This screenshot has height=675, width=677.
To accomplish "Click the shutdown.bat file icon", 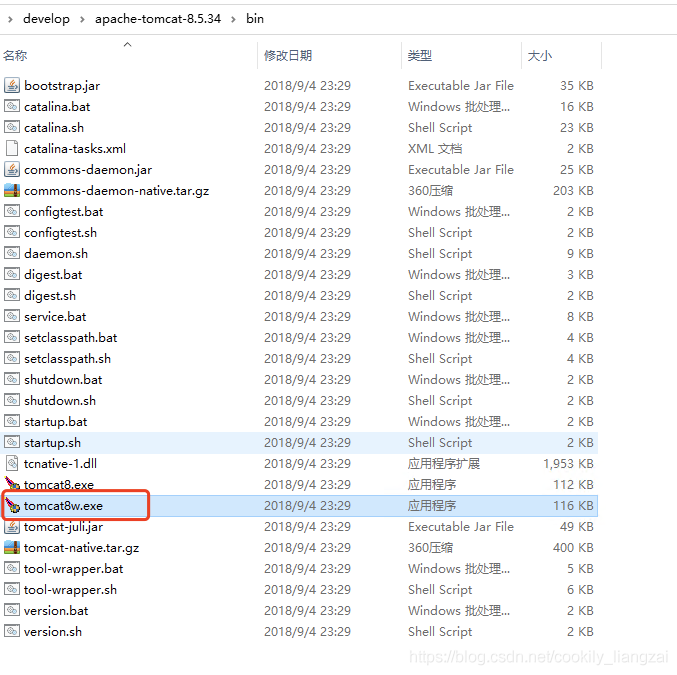I will point(12,380).
